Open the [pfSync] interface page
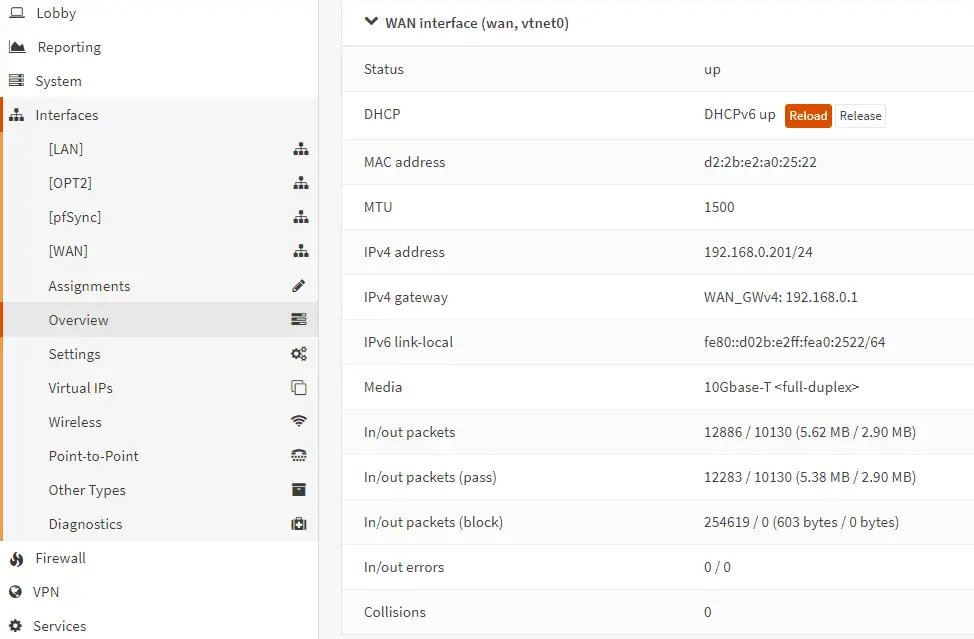The image size is (974, 639). (75, 217)
